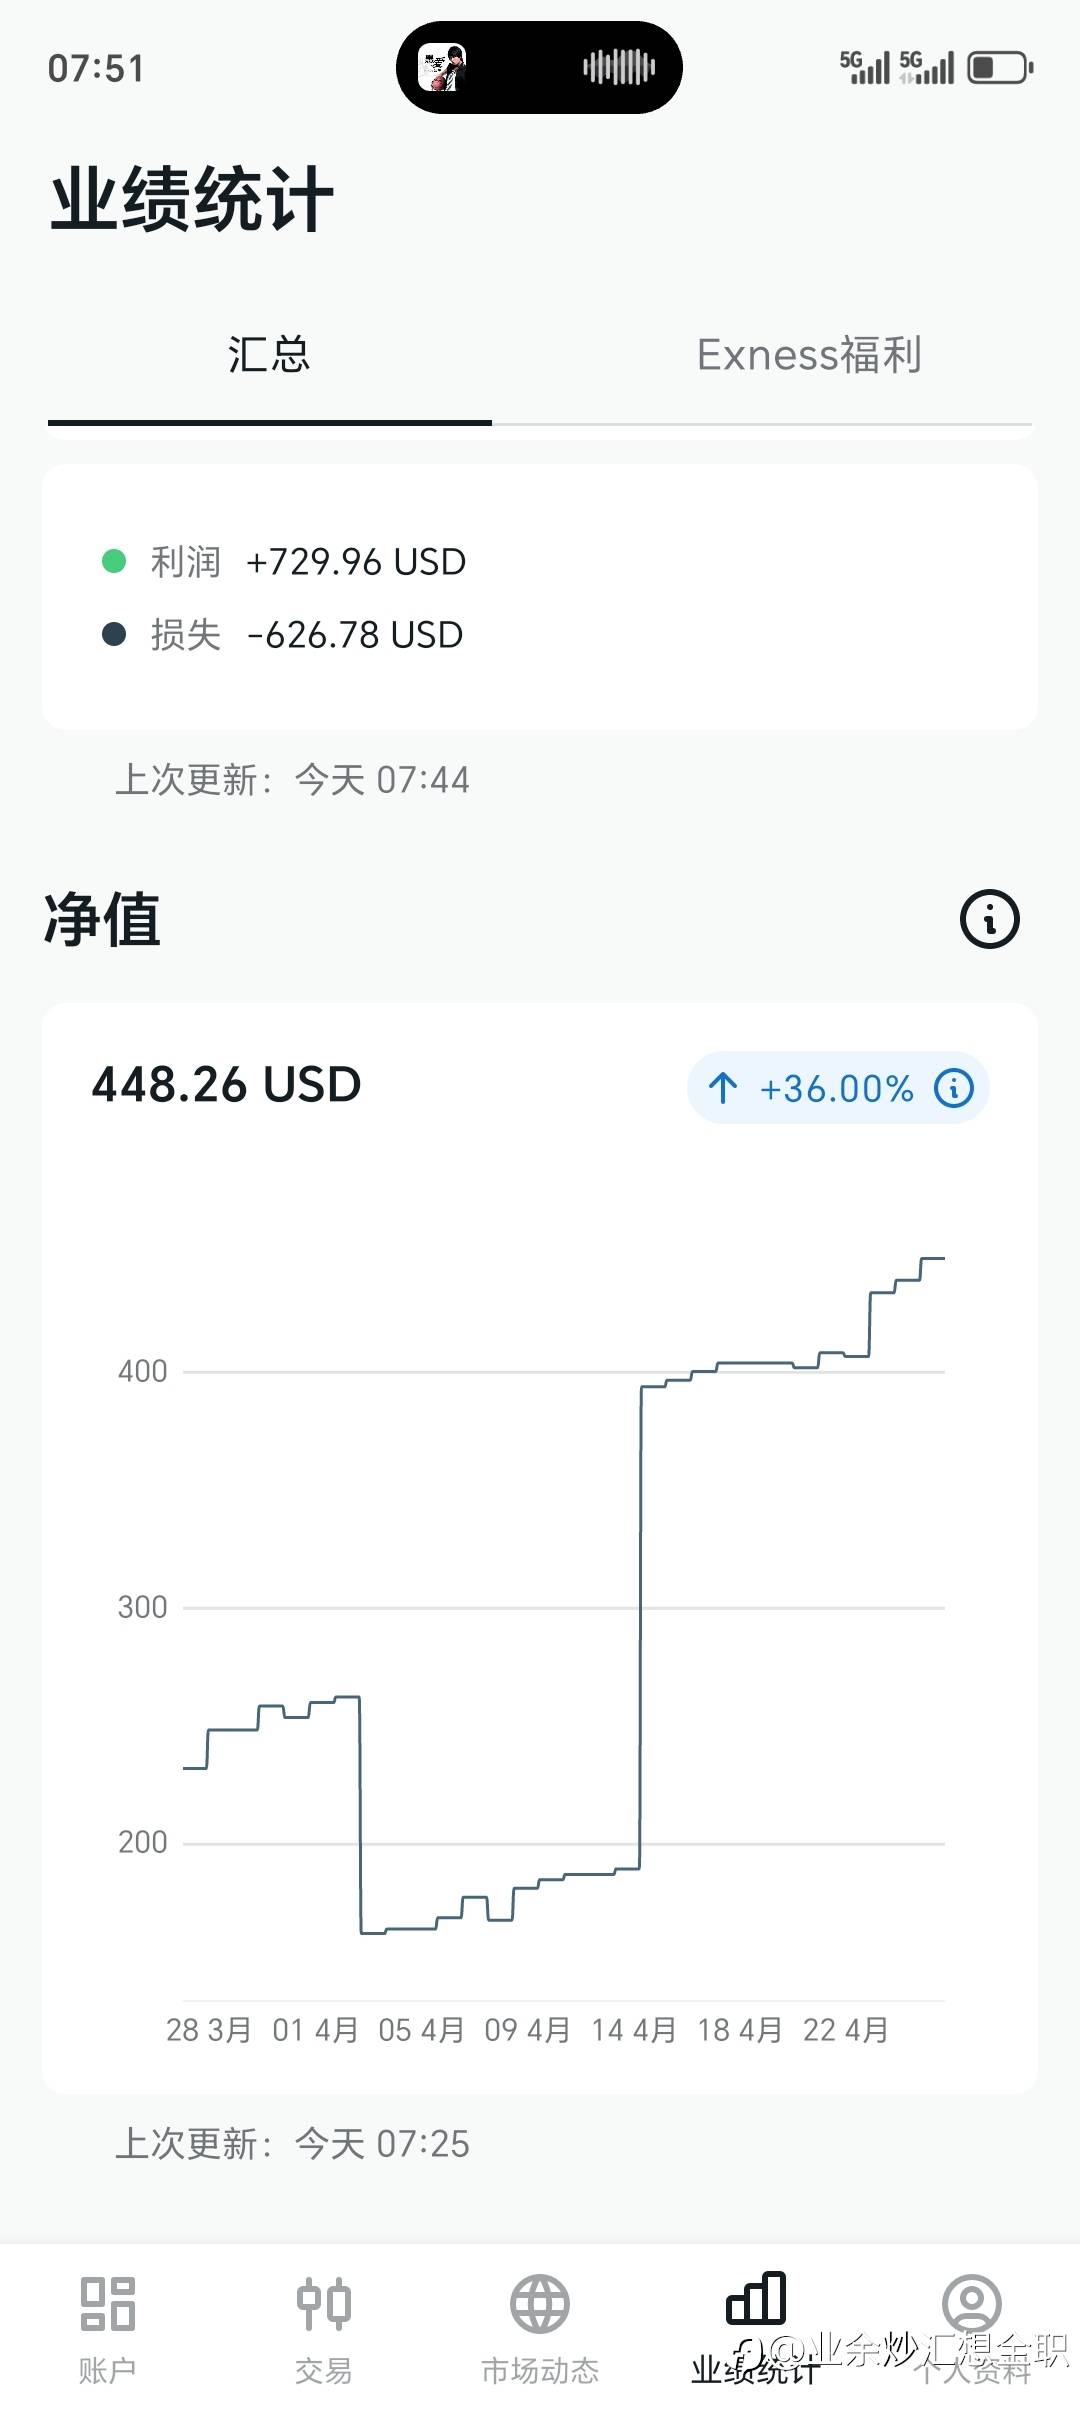Open 市场动态 globe icon
The image size is (1080, 2412).
[x=540, y=2303]
